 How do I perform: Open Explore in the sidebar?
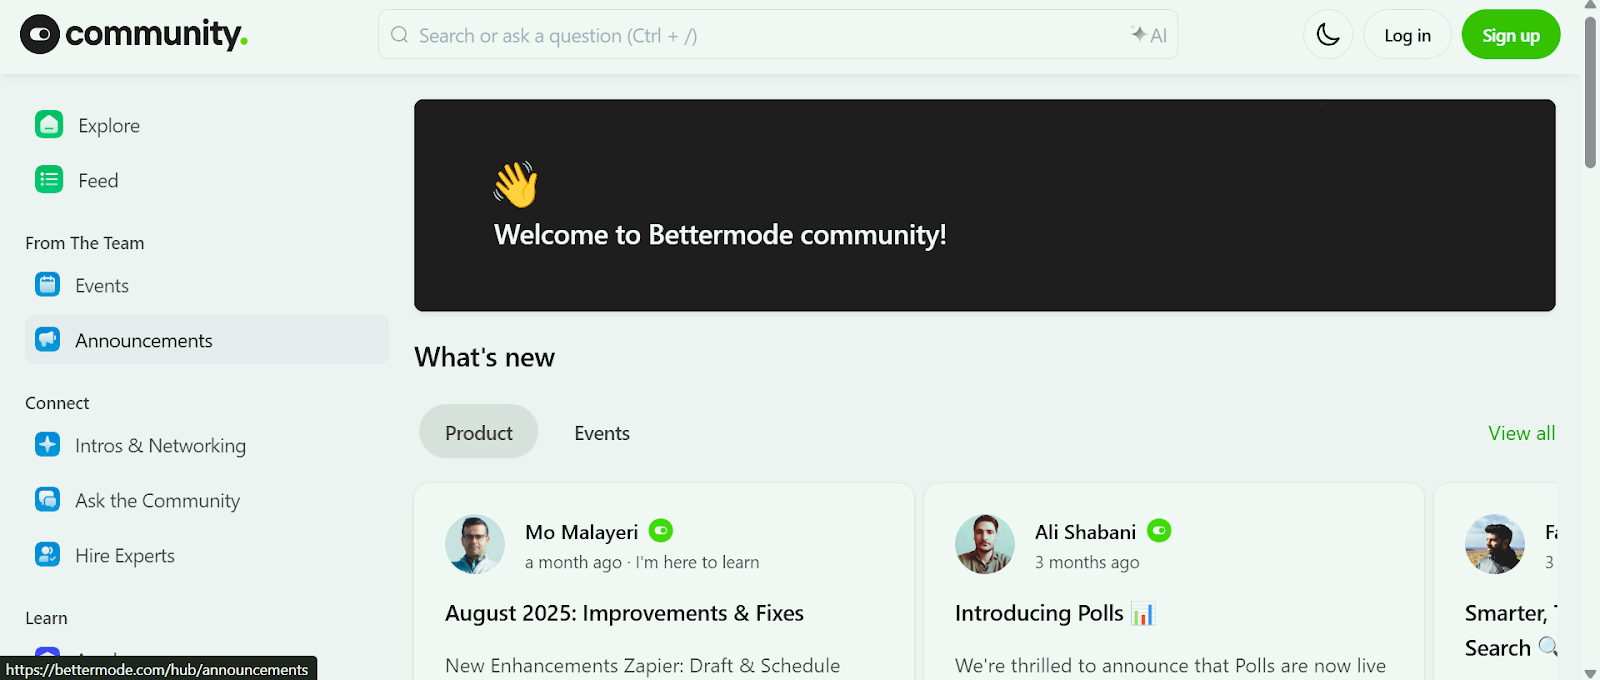[x=207, y=125]
